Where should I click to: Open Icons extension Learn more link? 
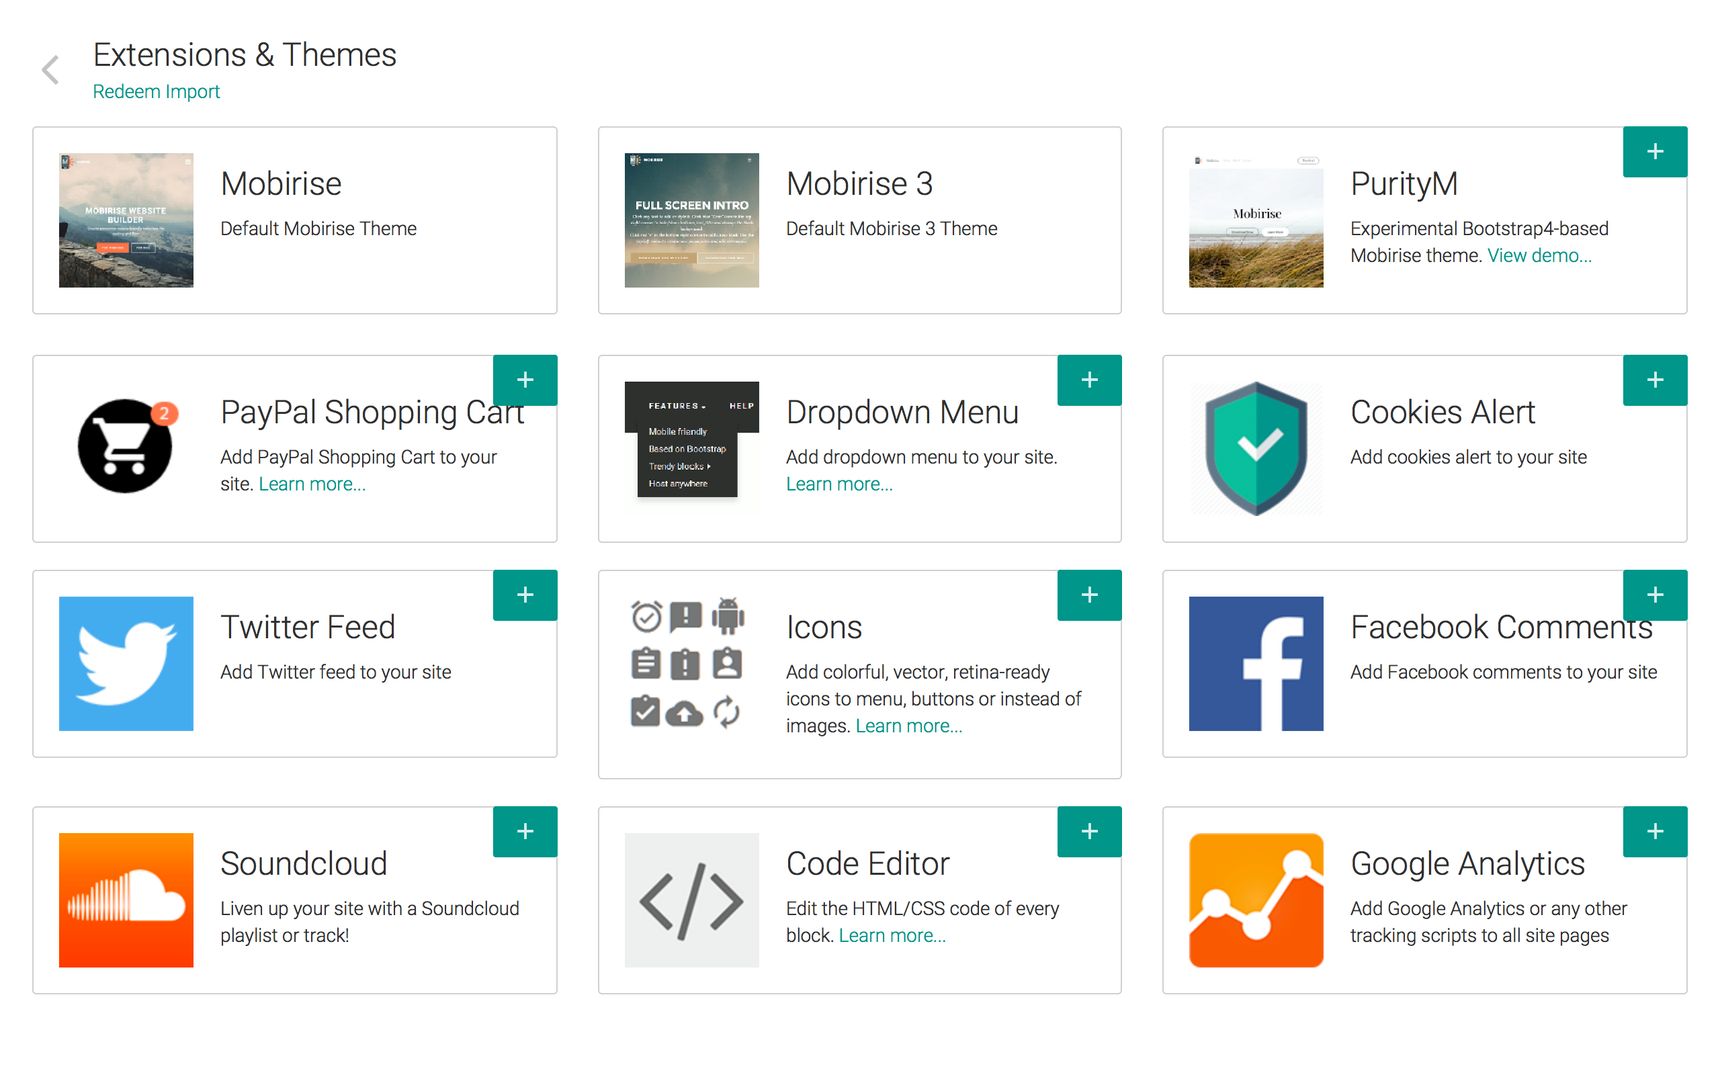(909, 726)
